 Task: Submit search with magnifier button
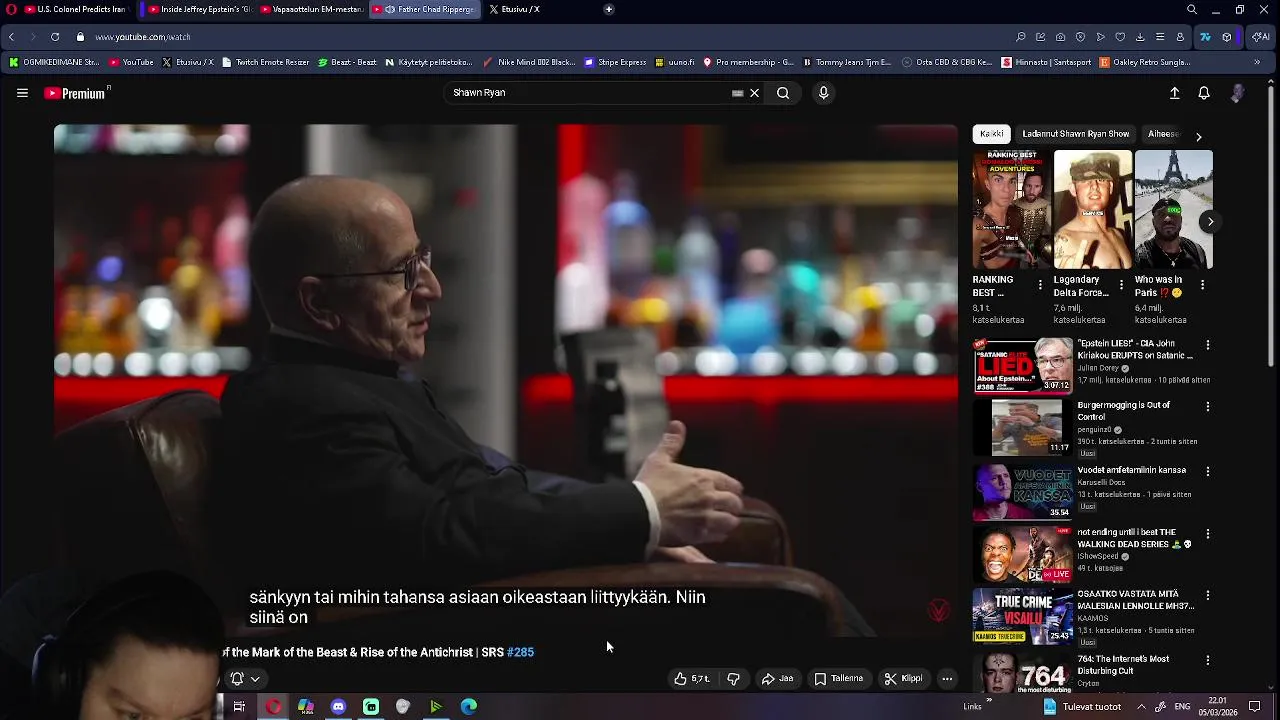(783, 93)
